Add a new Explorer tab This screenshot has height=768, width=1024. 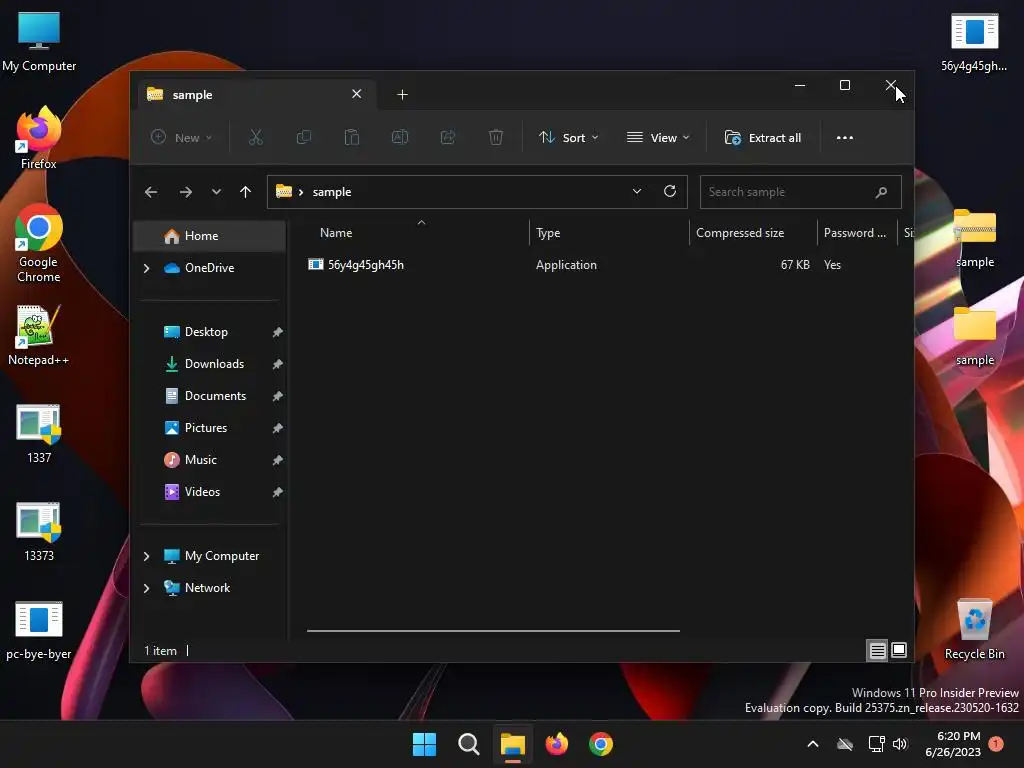[402, 95]
